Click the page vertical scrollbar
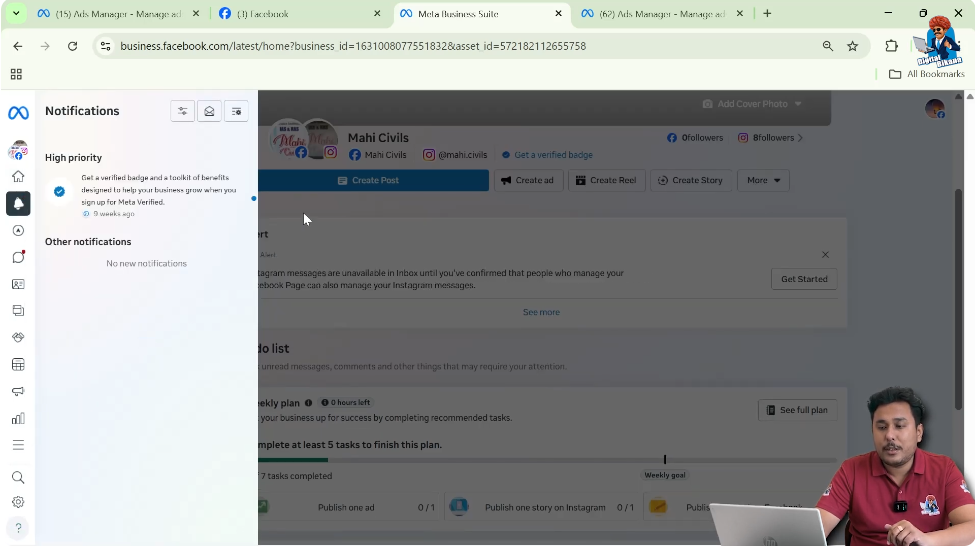Screen dimensions: 975x547 pos(958,298)
